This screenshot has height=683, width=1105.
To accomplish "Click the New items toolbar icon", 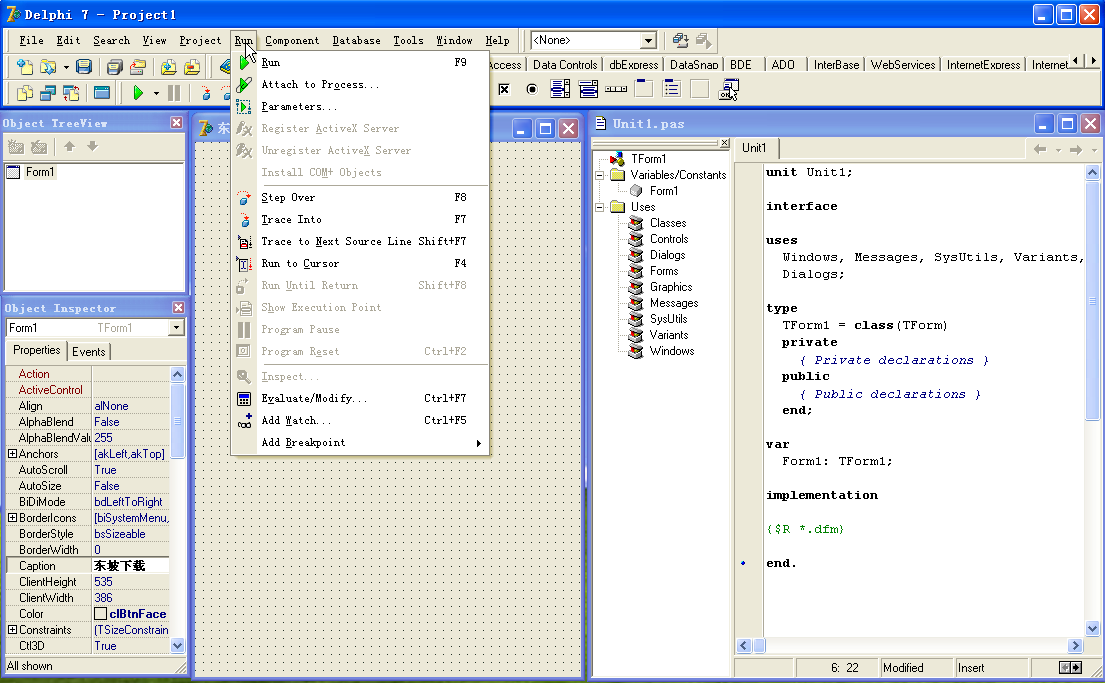I will [25, 67].
